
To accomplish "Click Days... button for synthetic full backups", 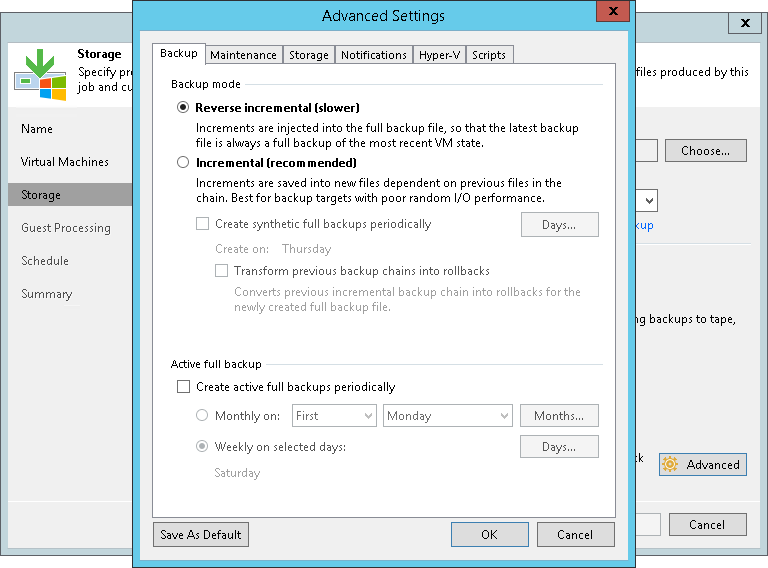I will [559, 225].
